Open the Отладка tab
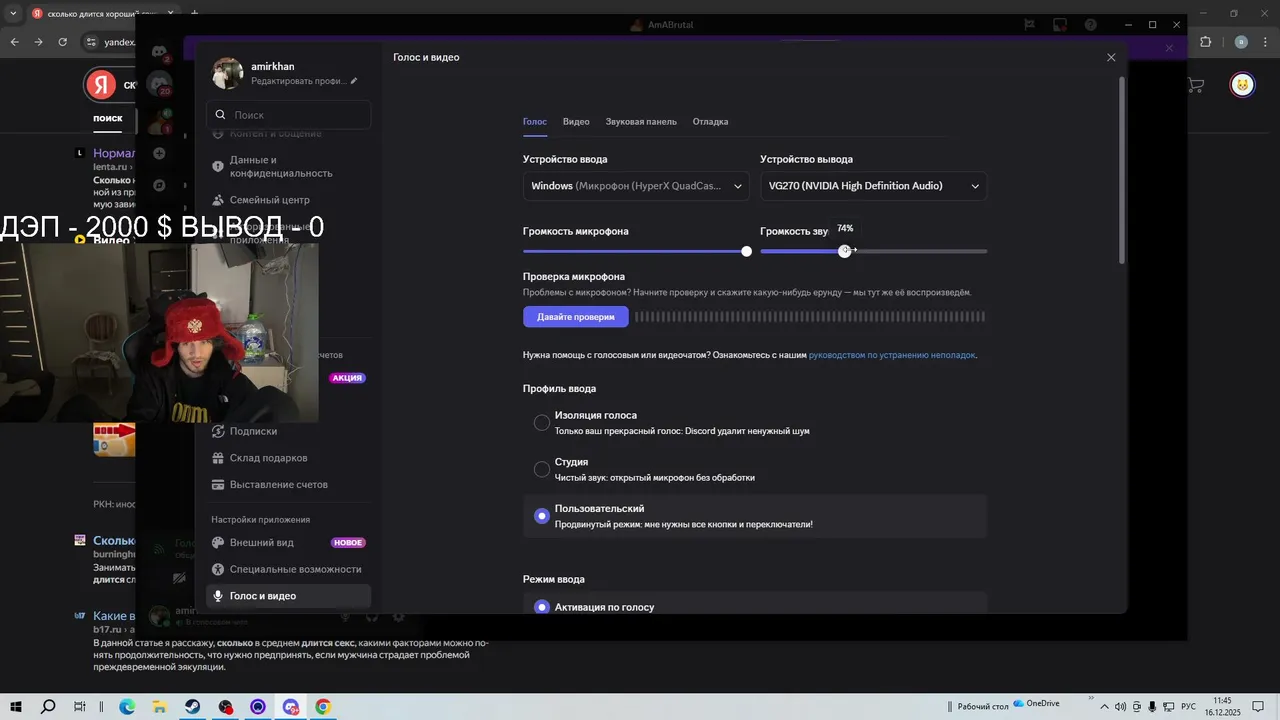This screenshot has height=720, width=1280. (710, 122)
